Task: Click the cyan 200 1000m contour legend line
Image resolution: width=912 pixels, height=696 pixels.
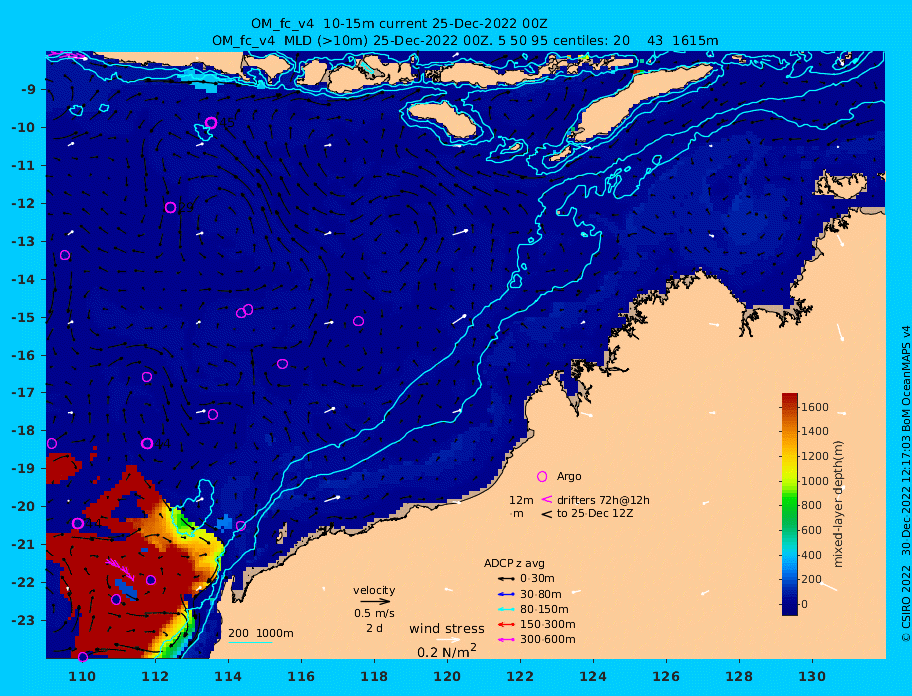Action: [250, 643]
